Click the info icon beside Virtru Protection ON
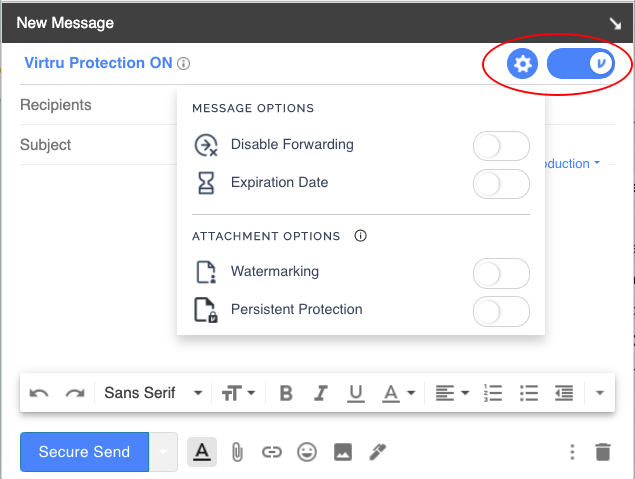 click(183, 64)
